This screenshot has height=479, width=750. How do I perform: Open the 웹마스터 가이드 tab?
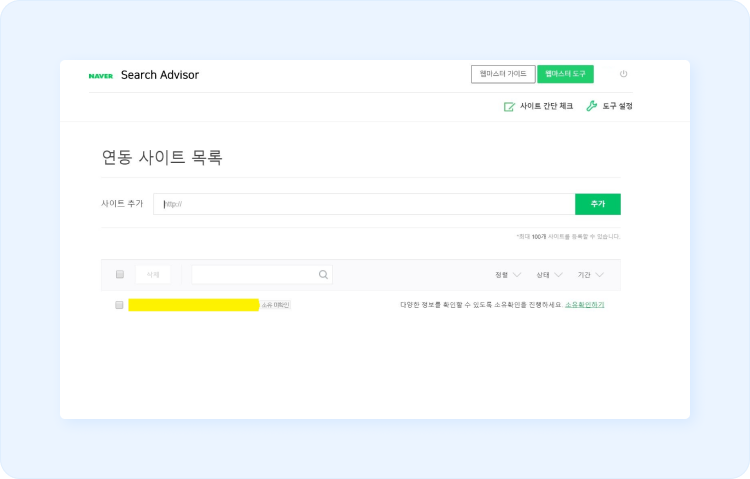(x=503, y=74)
